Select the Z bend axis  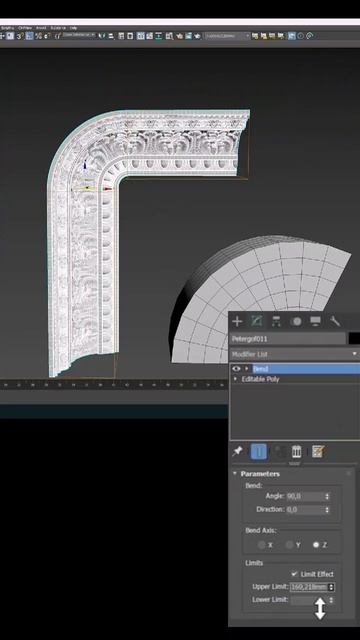click(316, 545)
